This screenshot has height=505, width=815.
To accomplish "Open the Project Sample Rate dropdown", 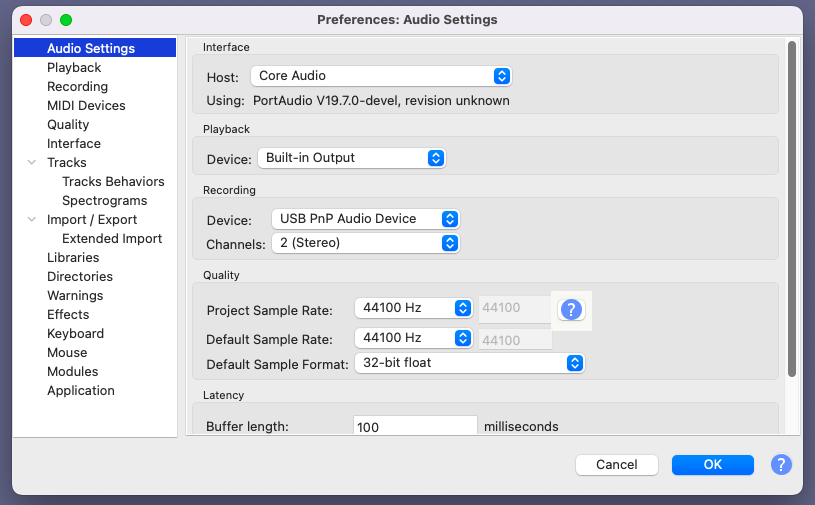I will [x=413, y=308].
